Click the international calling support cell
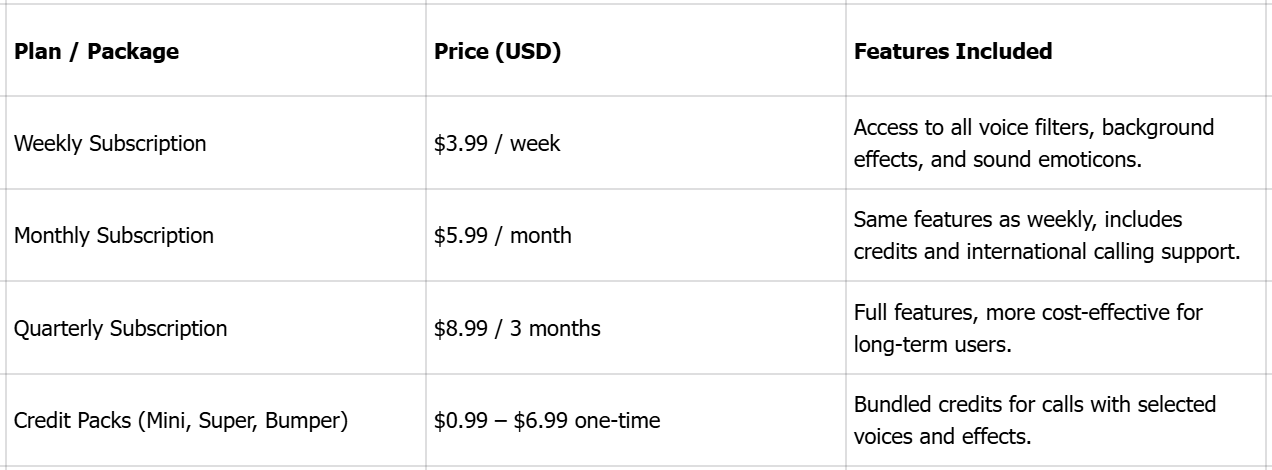This screenshot has height=470, width=1272. click(1046, 236)
